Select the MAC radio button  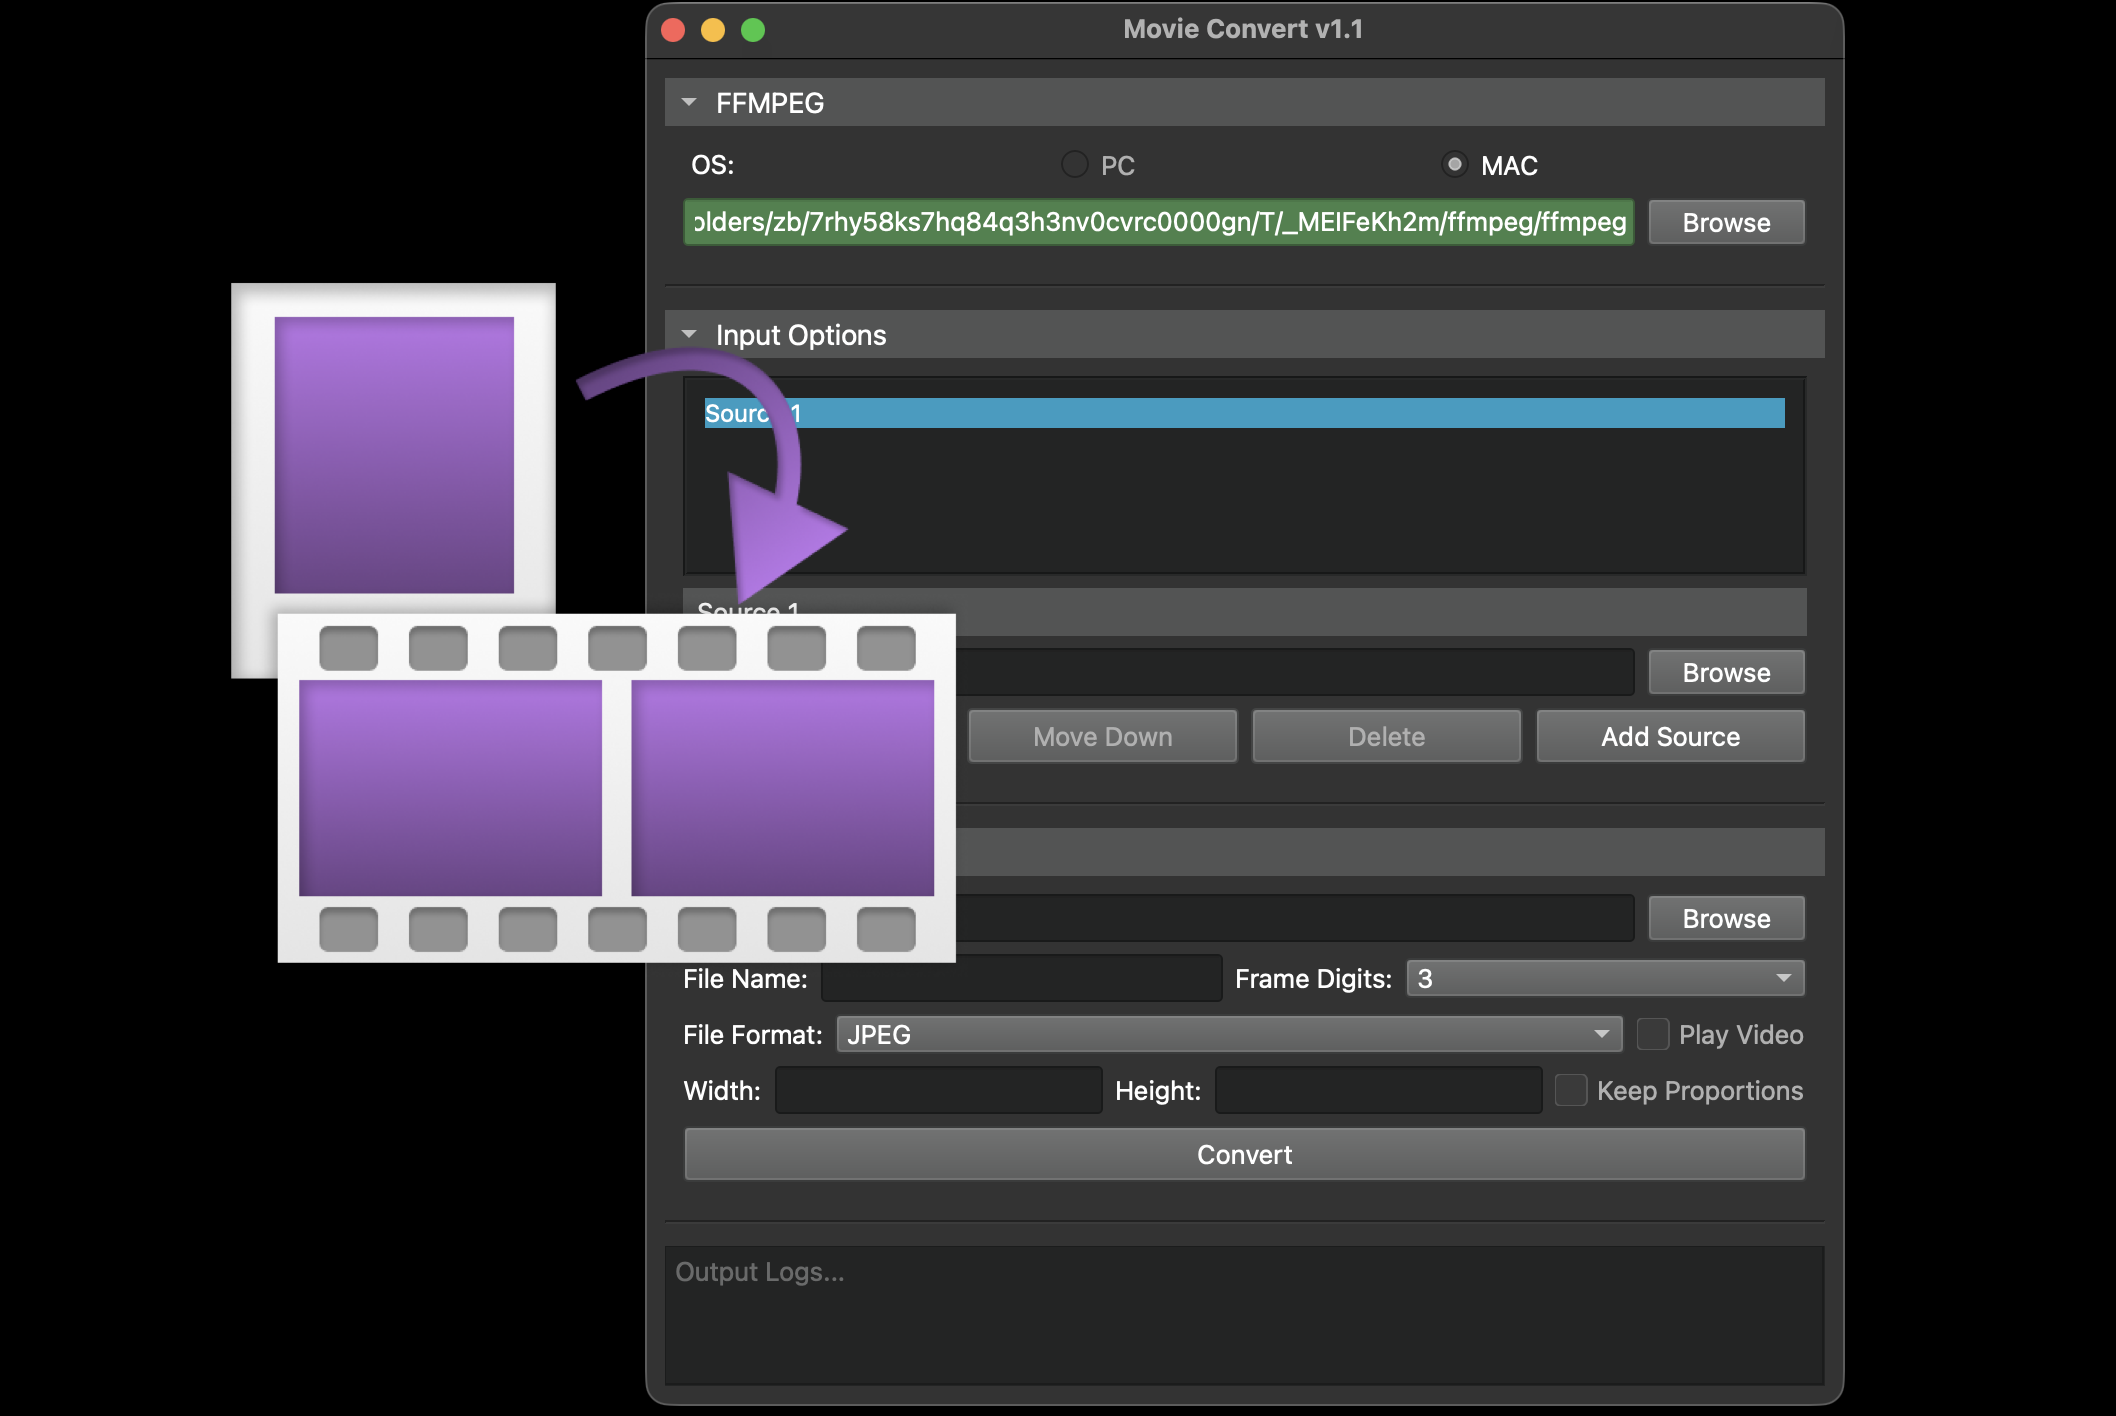tap(1454, 165)
